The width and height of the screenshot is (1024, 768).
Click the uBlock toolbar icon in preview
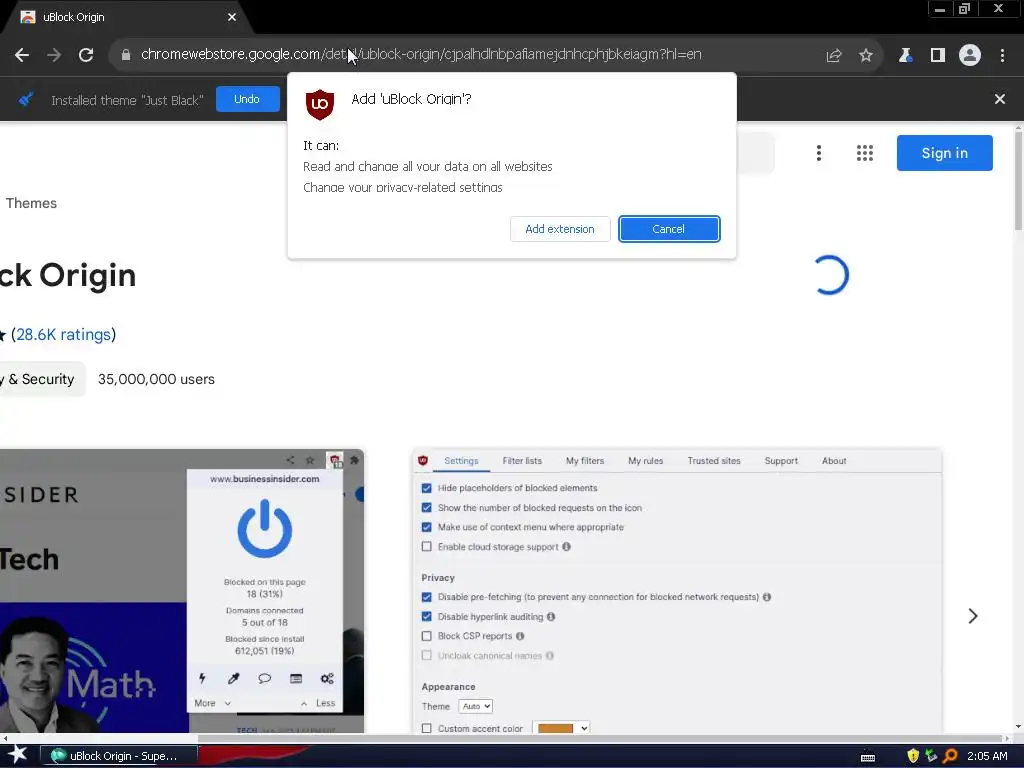coord(335,461)
